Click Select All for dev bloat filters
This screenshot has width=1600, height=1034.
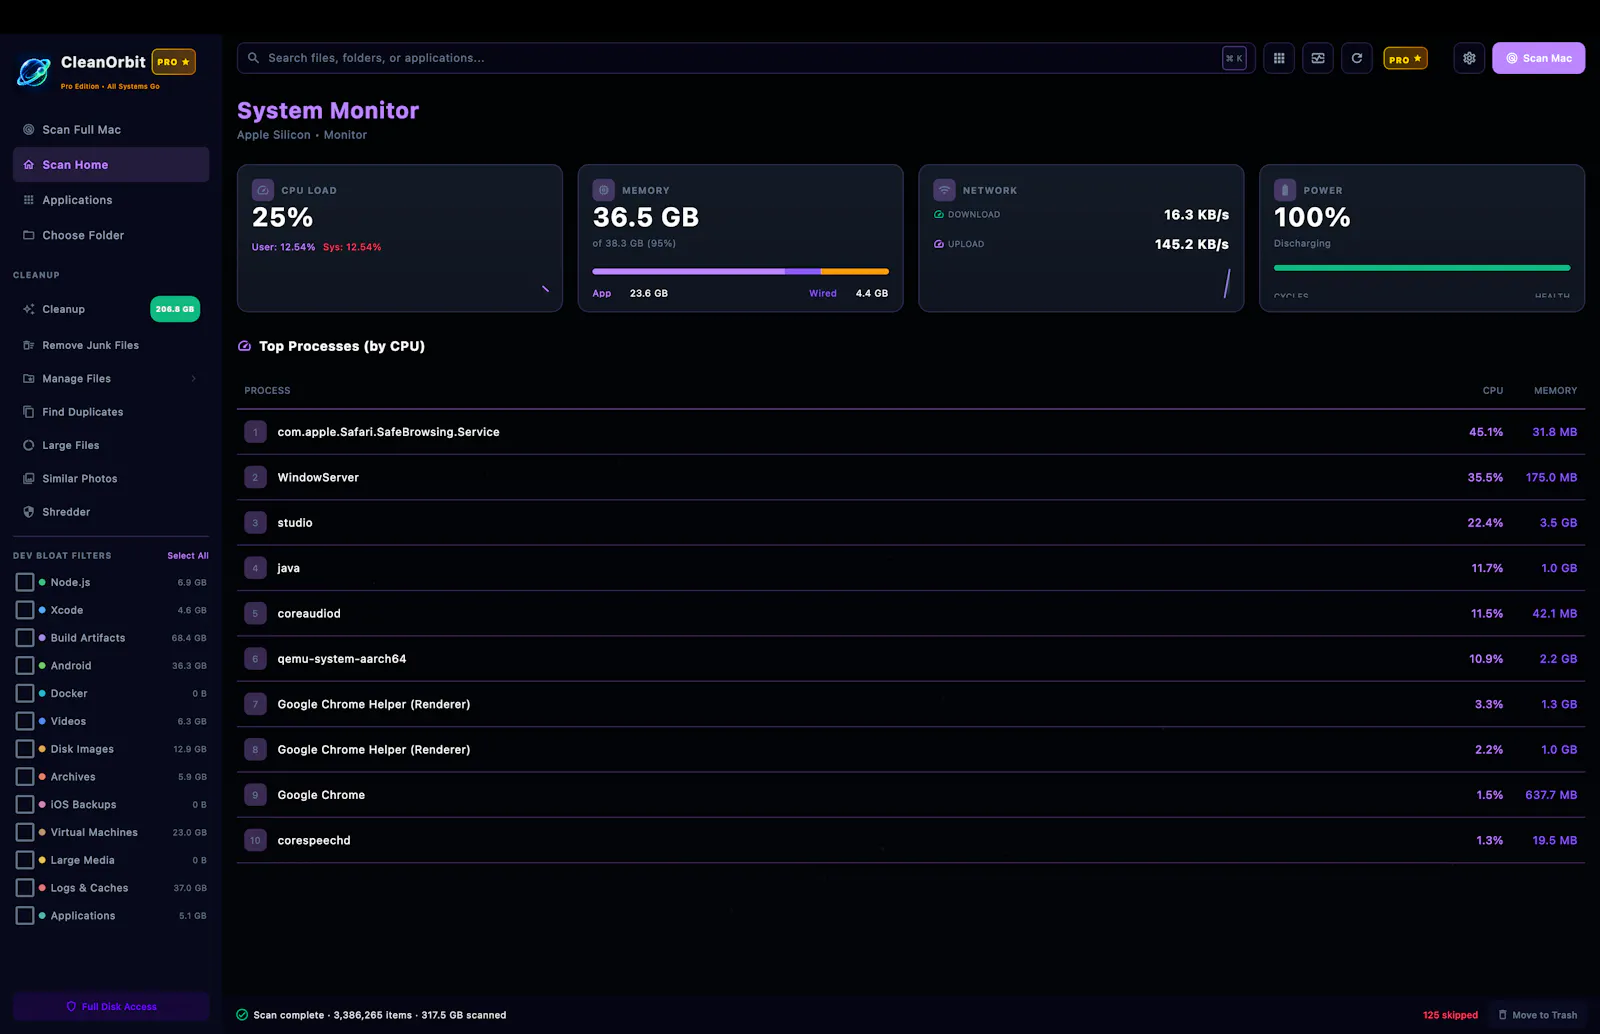188,556
